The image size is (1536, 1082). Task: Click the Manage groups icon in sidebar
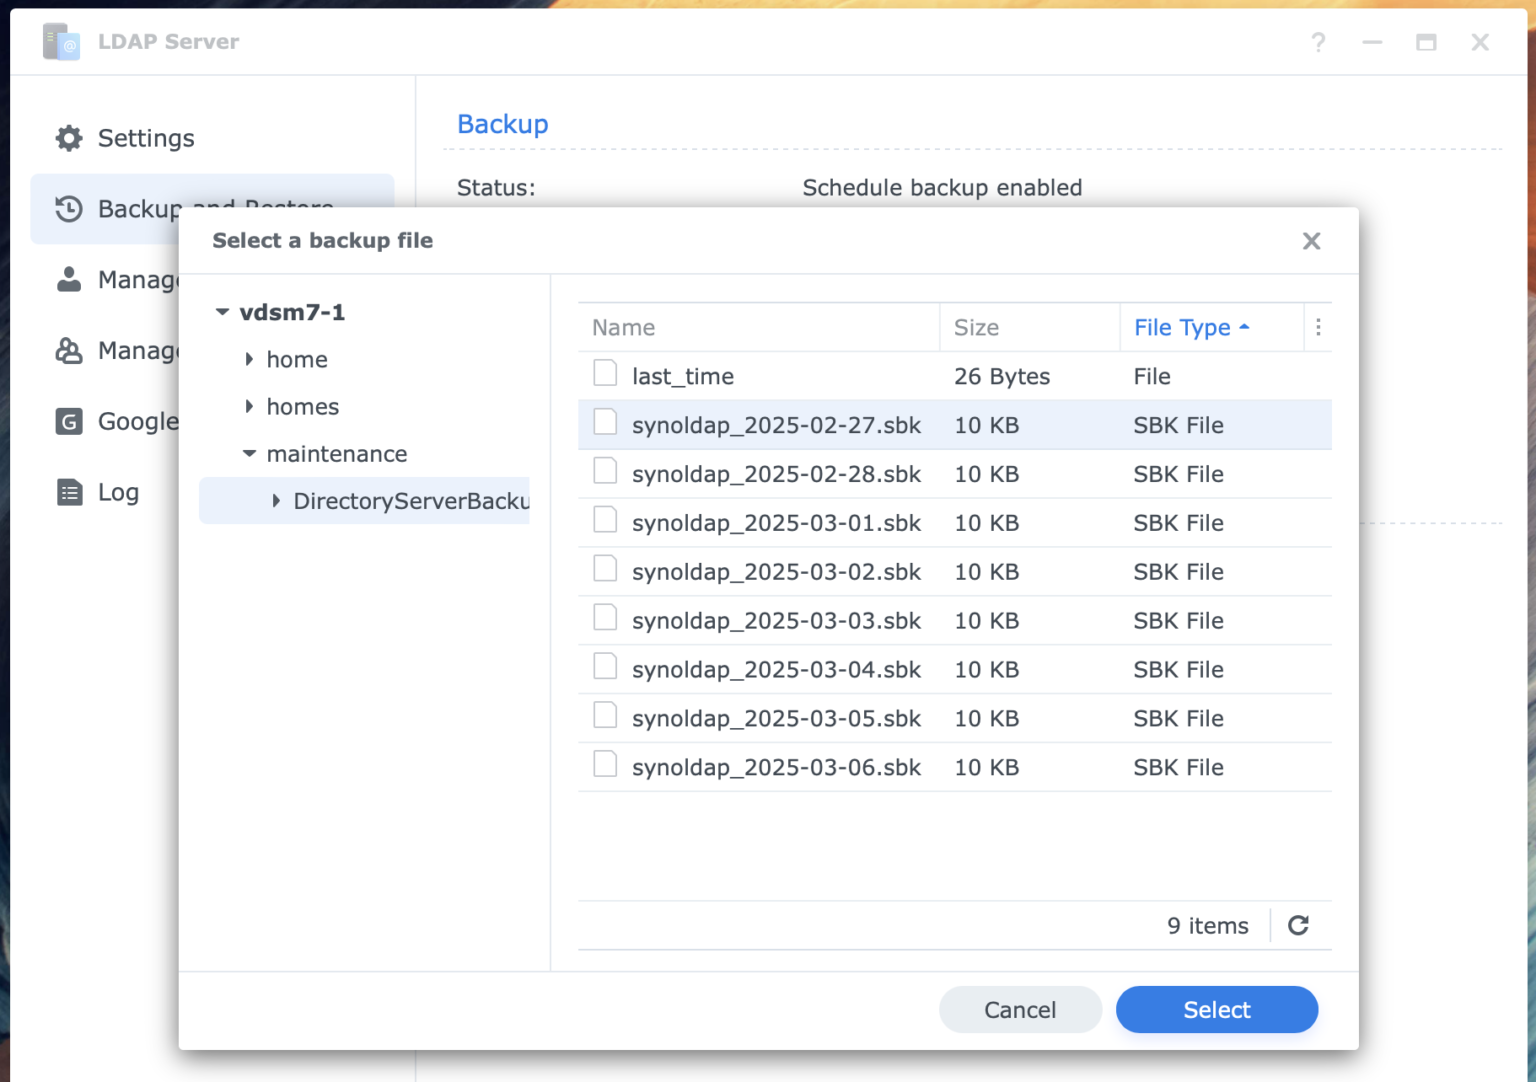(x=68, y=351)
